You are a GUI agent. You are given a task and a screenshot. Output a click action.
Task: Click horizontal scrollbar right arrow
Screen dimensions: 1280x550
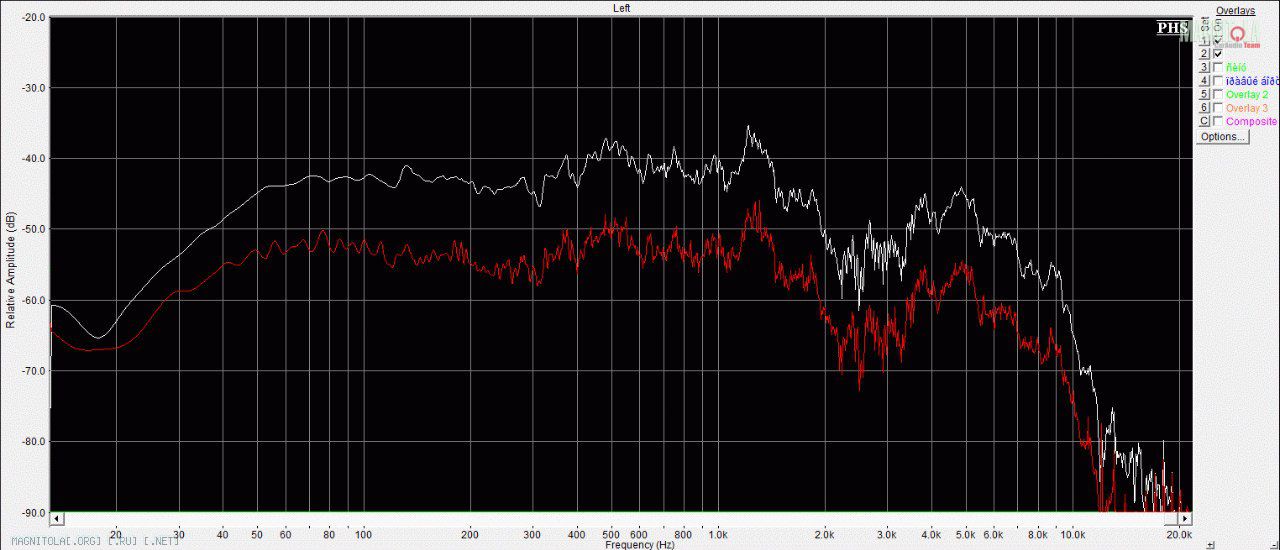pos(1185,519)
